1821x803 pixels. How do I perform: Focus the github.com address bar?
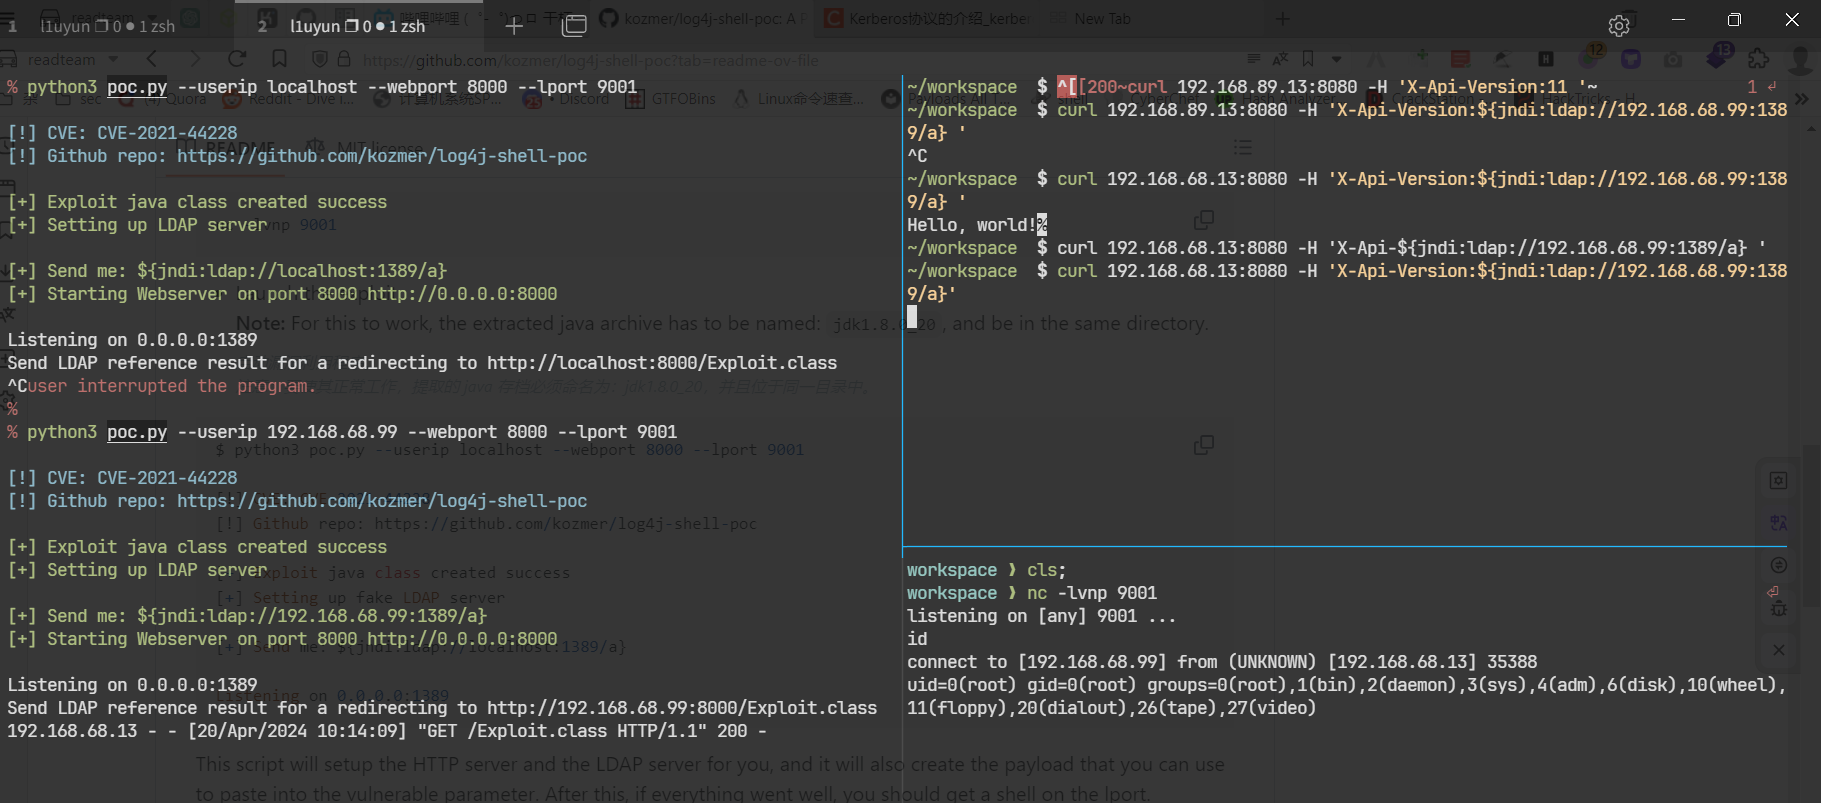point(590,61)
